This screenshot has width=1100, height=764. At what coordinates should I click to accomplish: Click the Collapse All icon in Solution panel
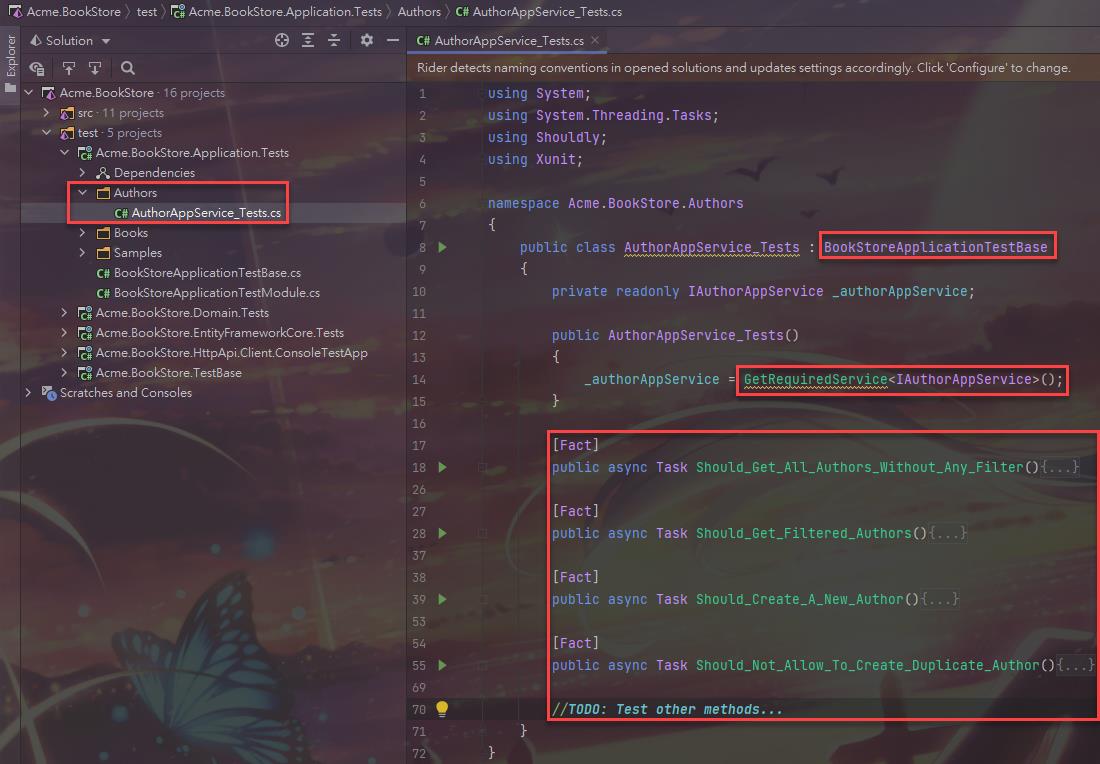334,40
